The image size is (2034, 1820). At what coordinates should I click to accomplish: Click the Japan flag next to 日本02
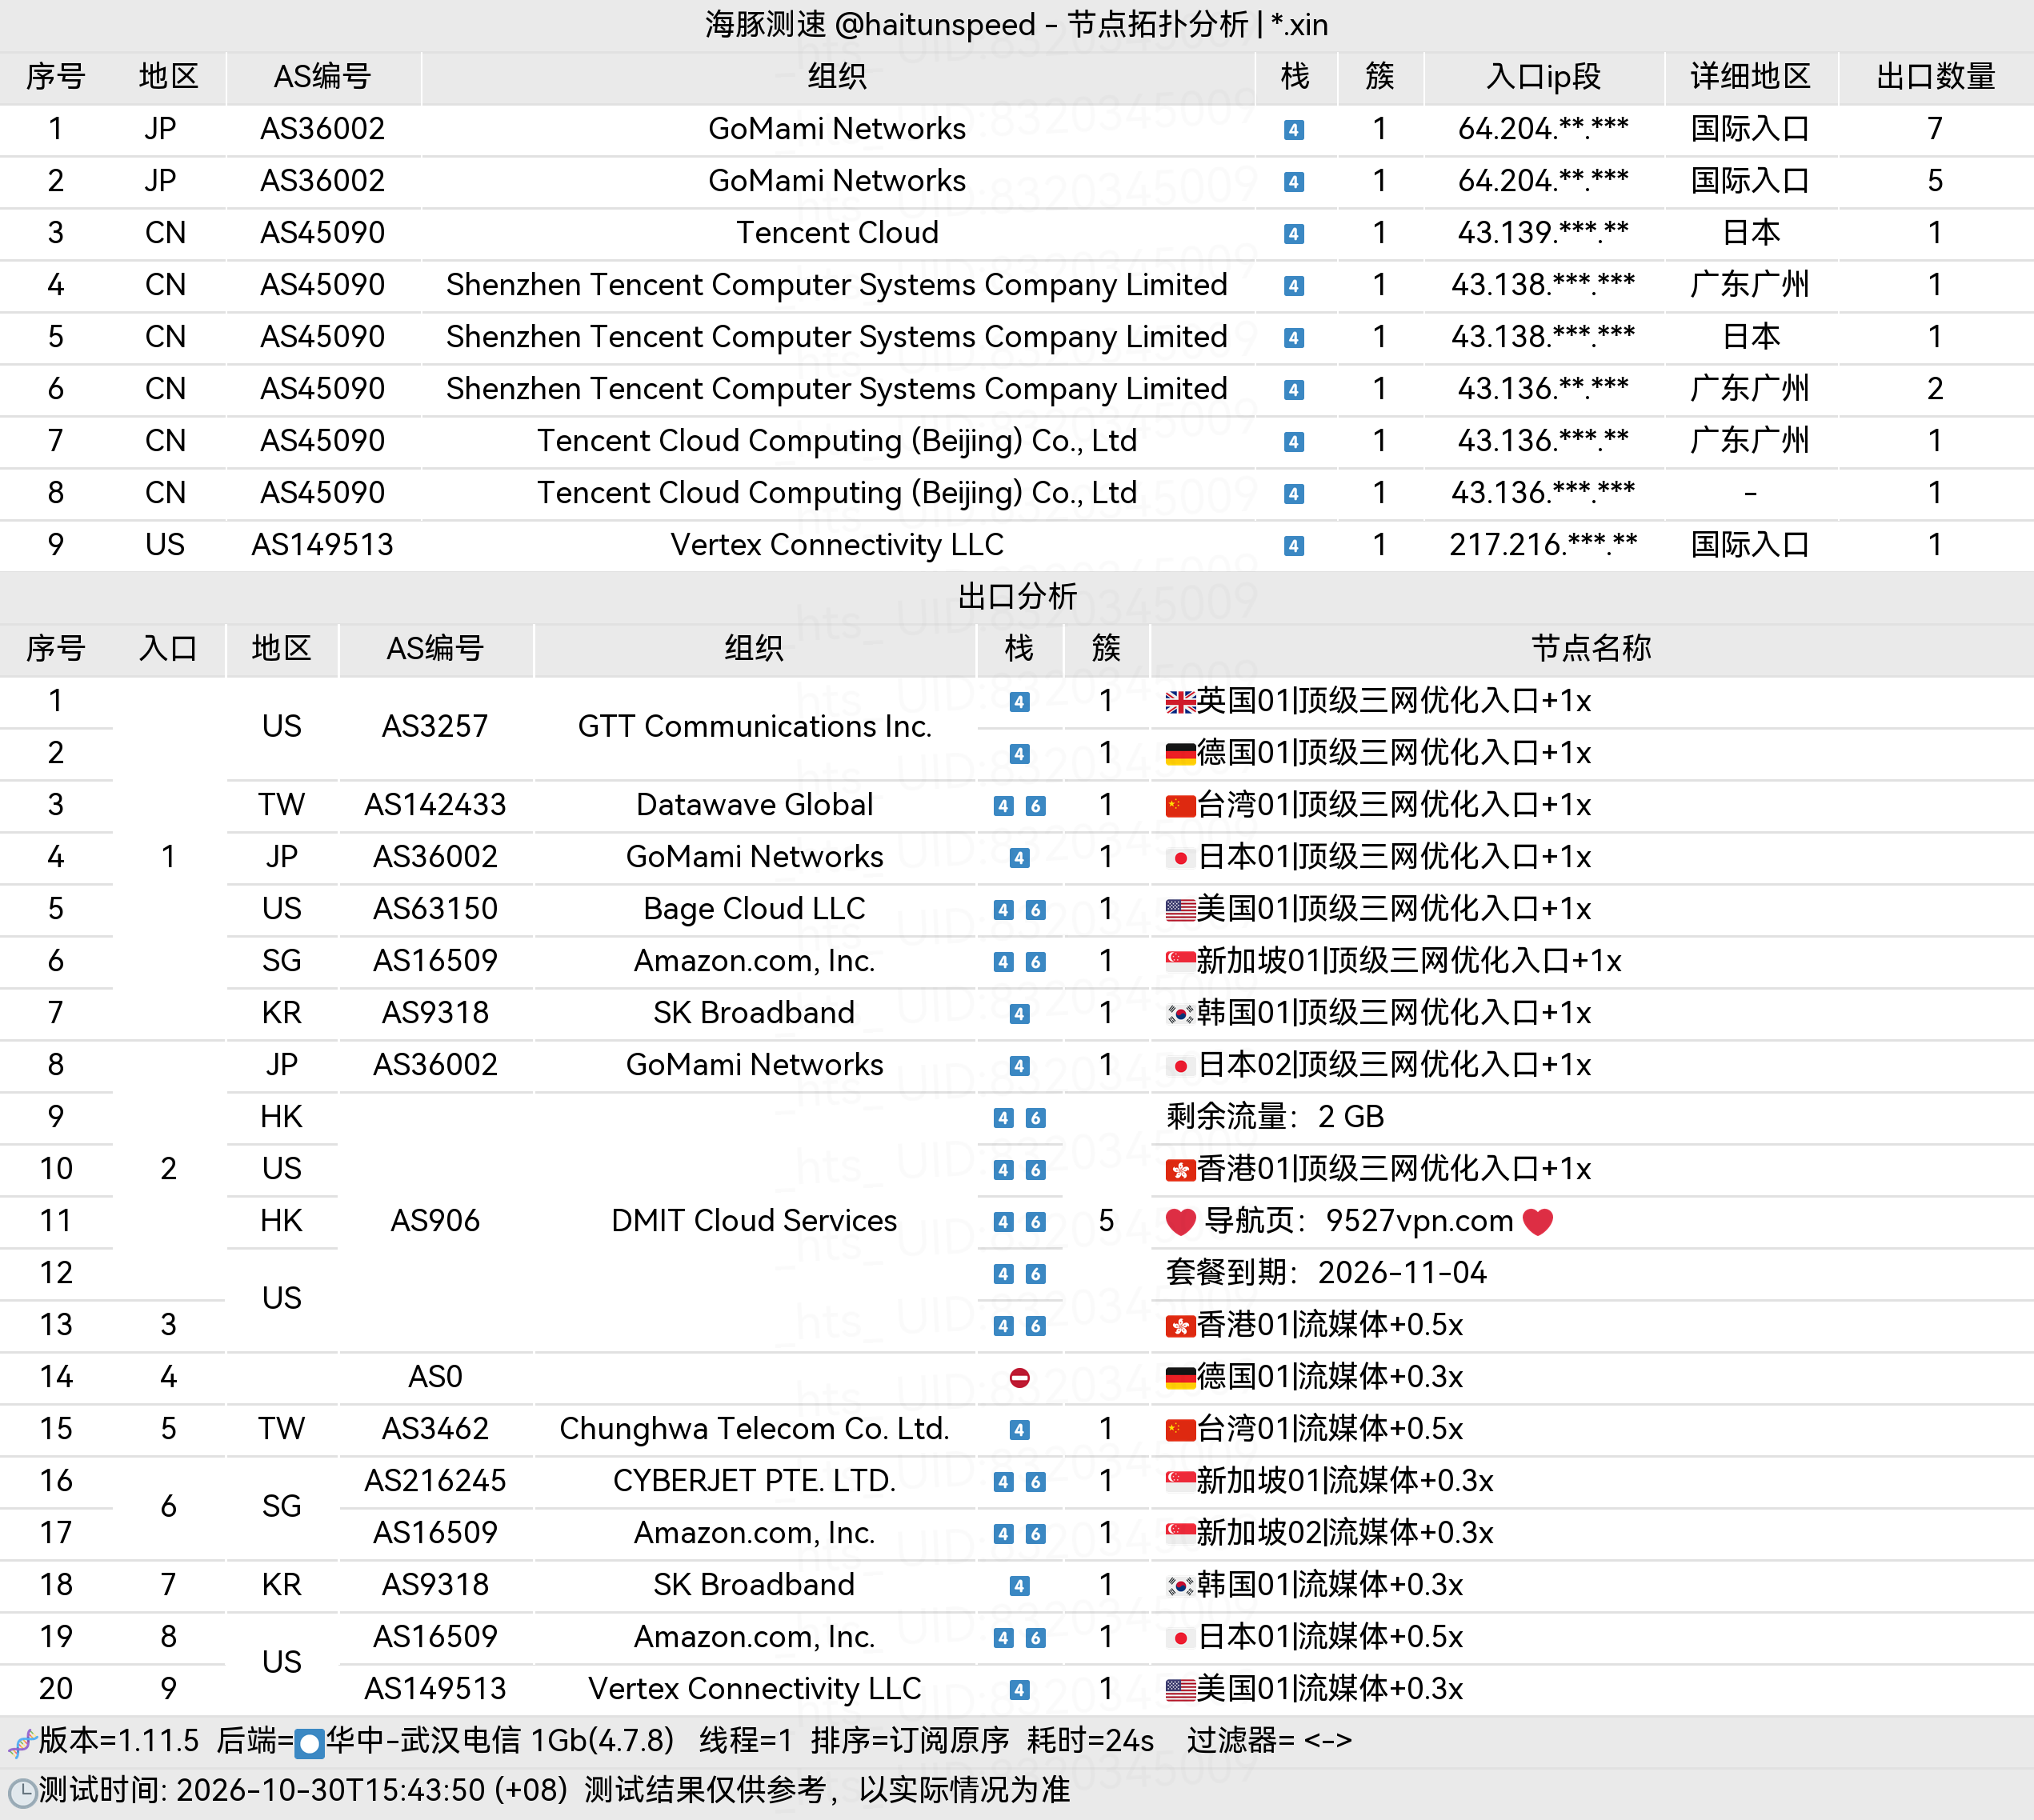1180,1066
